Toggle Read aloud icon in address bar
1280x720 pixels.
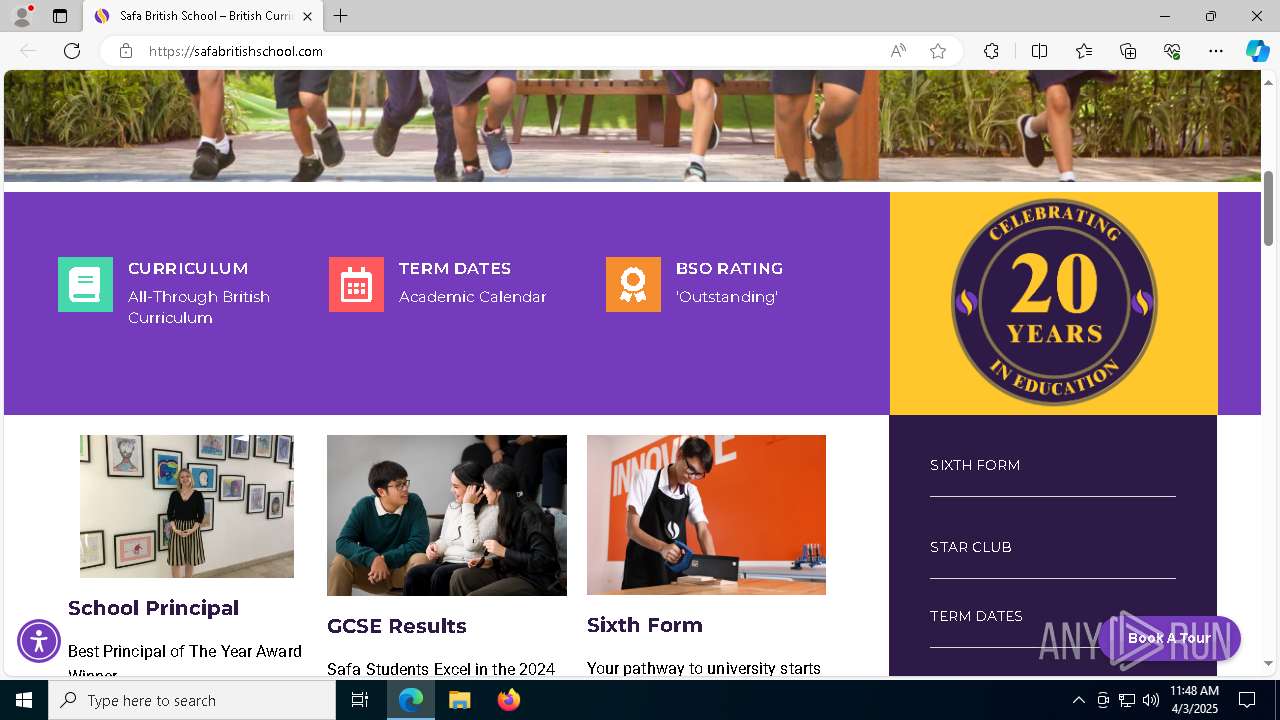pyautogui.click(x=898, y=51)
